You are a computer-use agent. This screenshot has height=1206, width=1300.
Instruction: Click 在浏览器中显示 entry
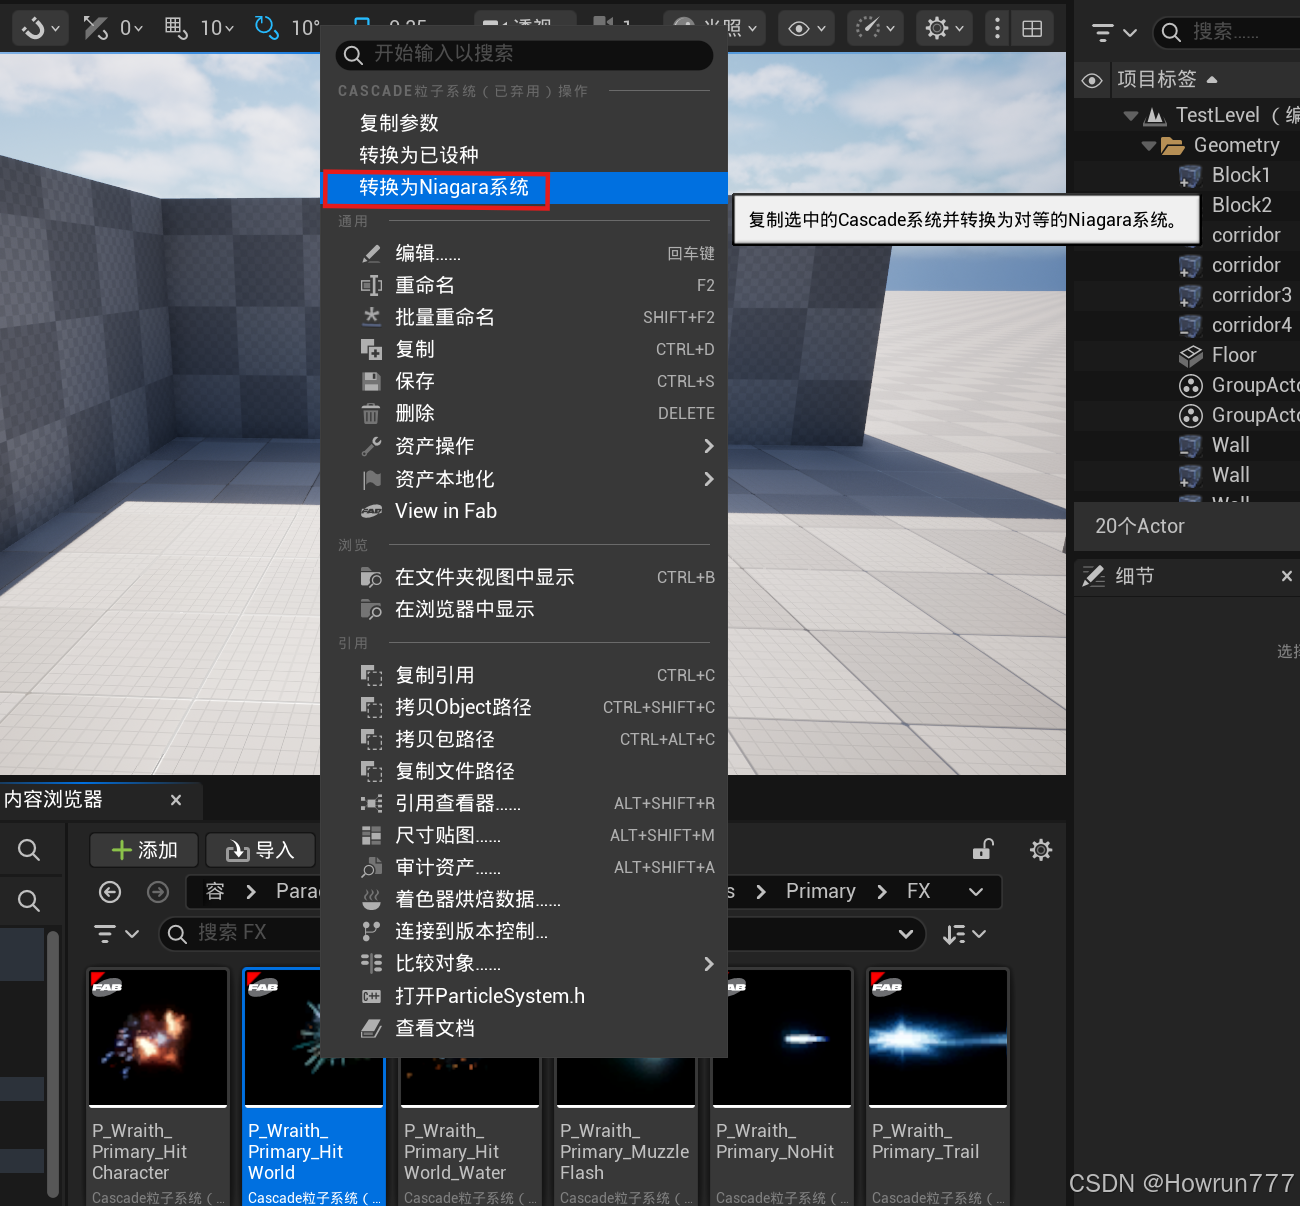click(465, 609)
